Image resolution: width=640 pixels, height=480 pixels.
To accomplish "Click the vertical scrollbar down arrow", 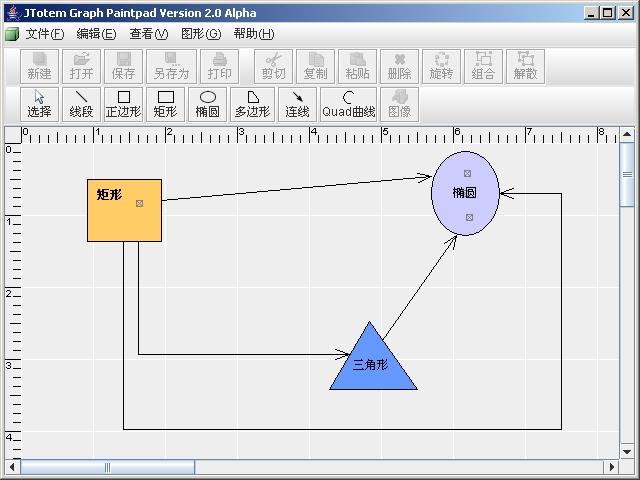I will click(x=627, y=451).
